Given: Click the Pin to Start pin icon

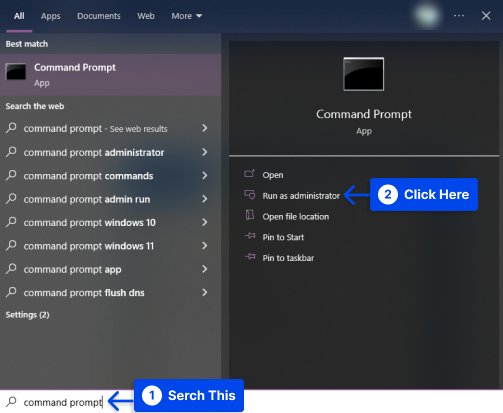Looking at the screenshot, I should (250, 236).
